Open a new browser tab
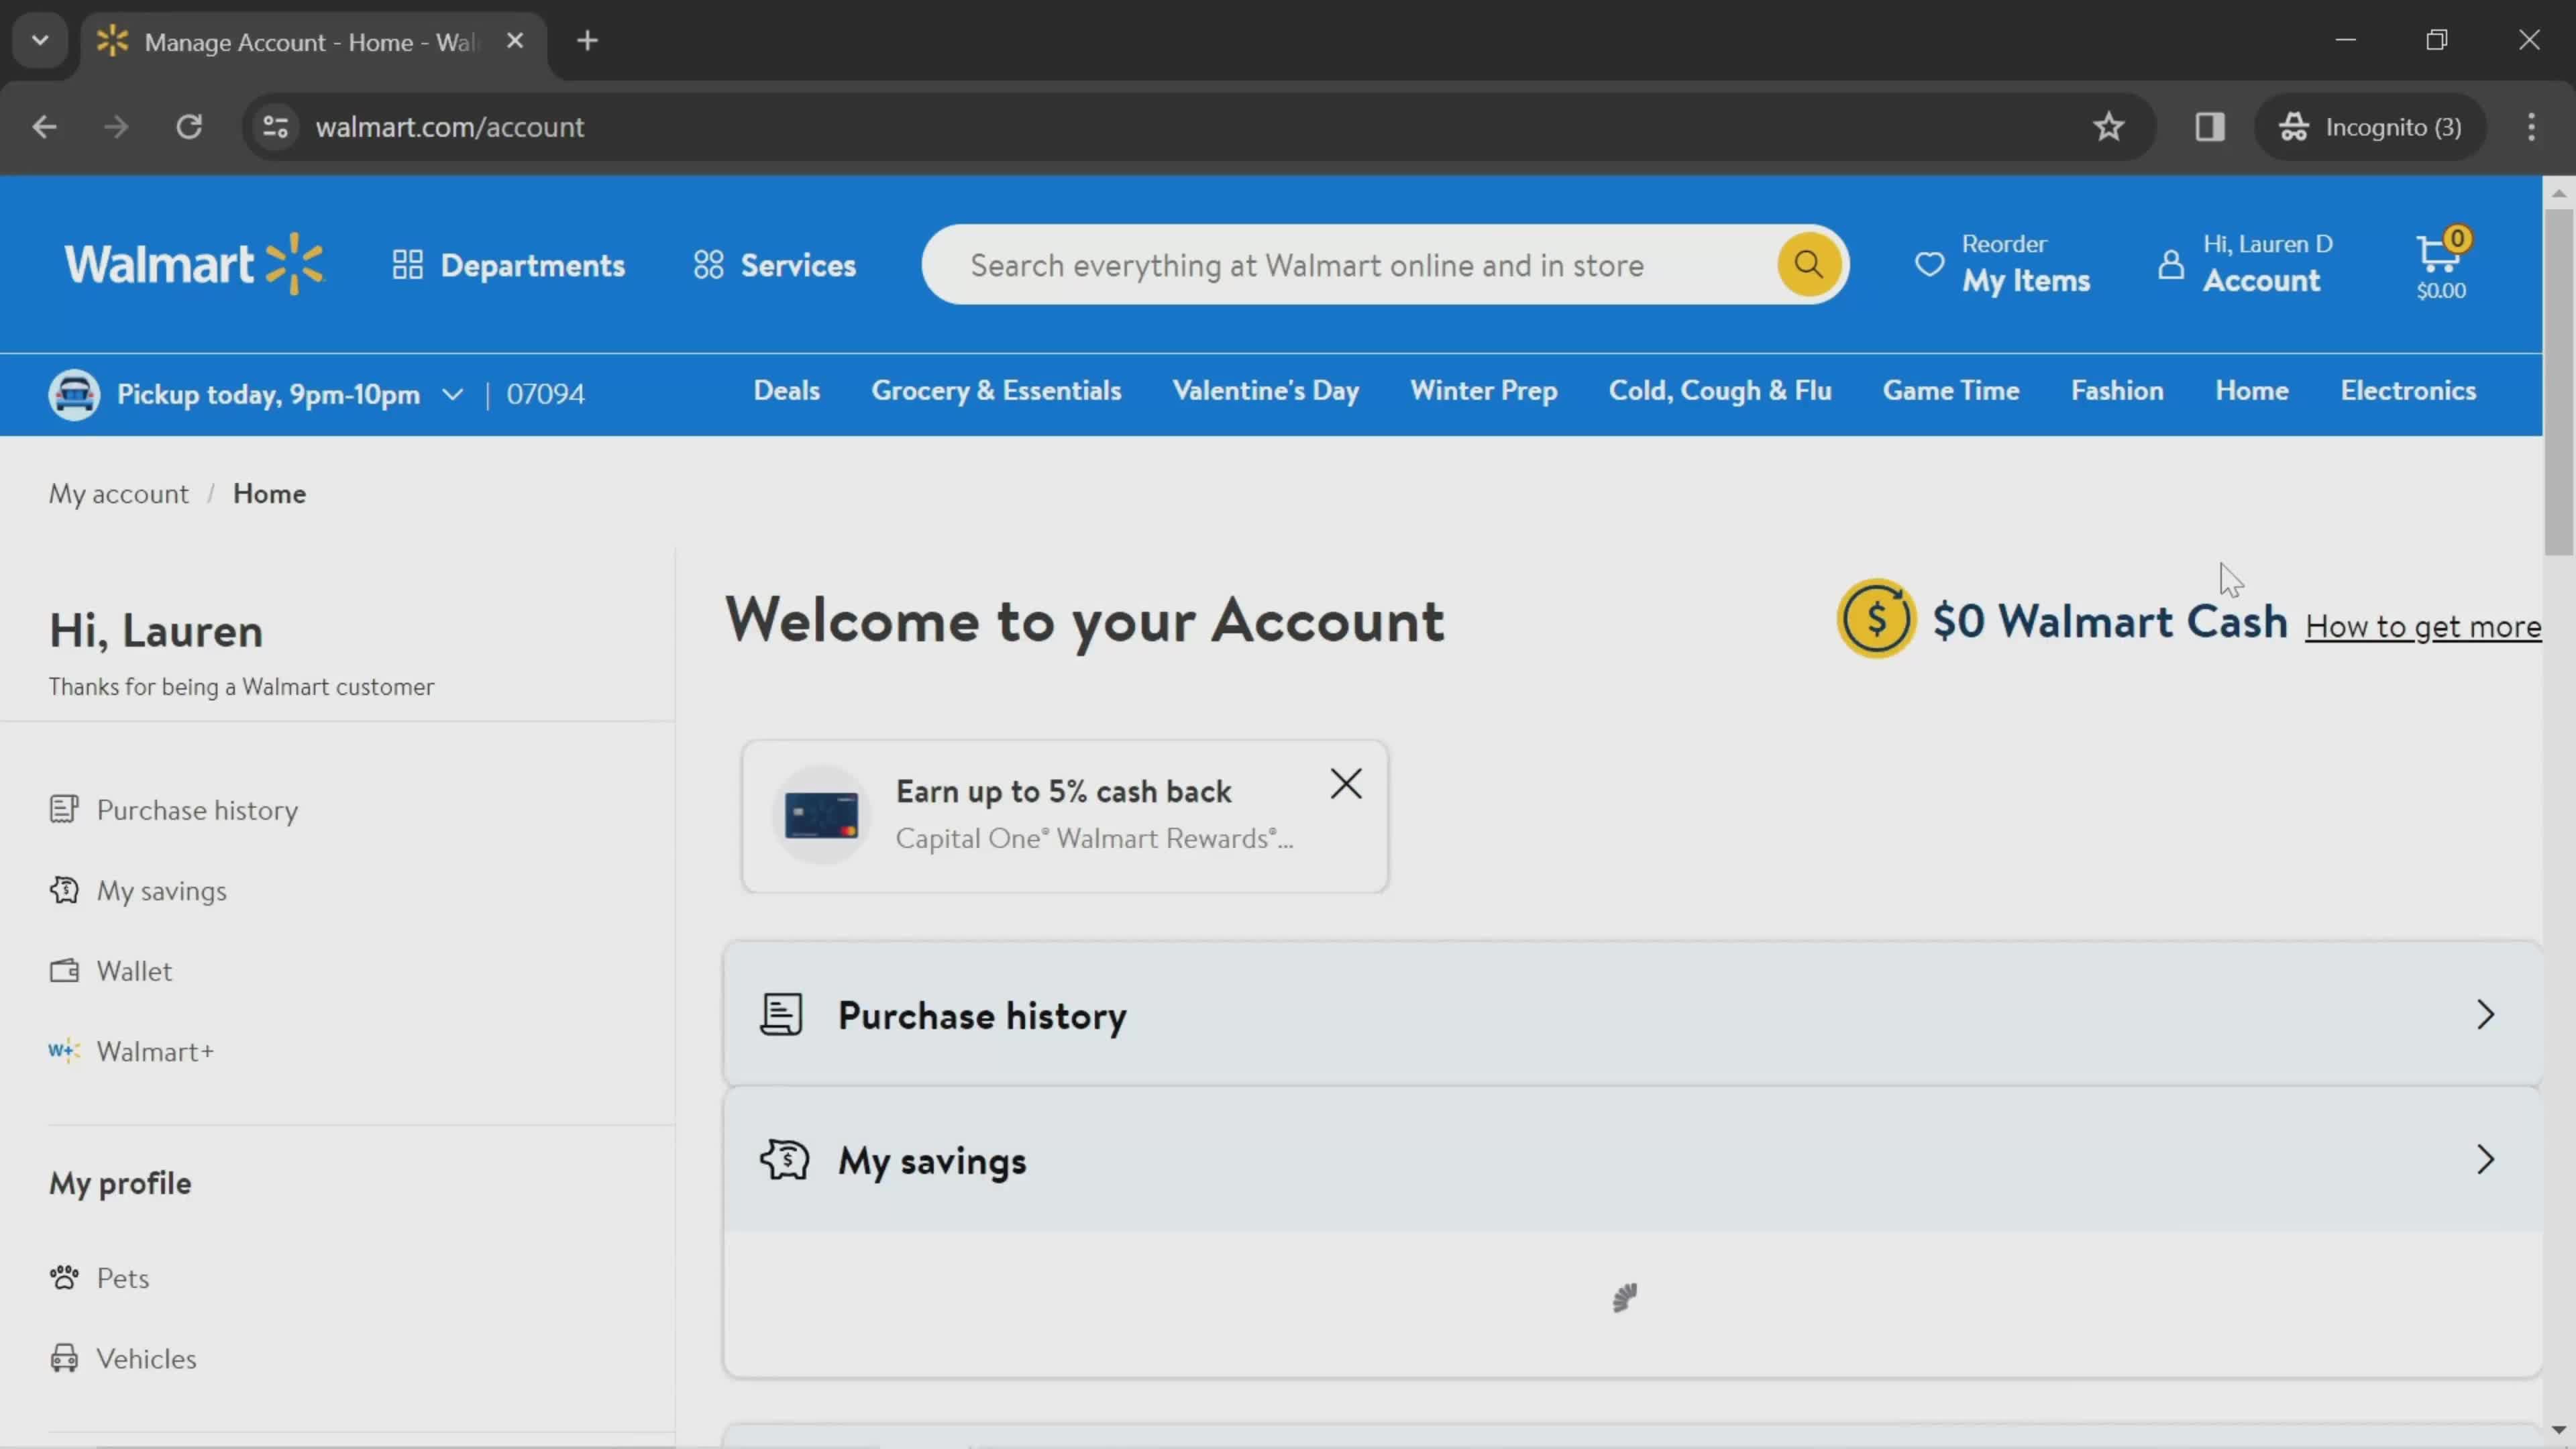Viewport: 2576px width, 1449px height. 587,41
